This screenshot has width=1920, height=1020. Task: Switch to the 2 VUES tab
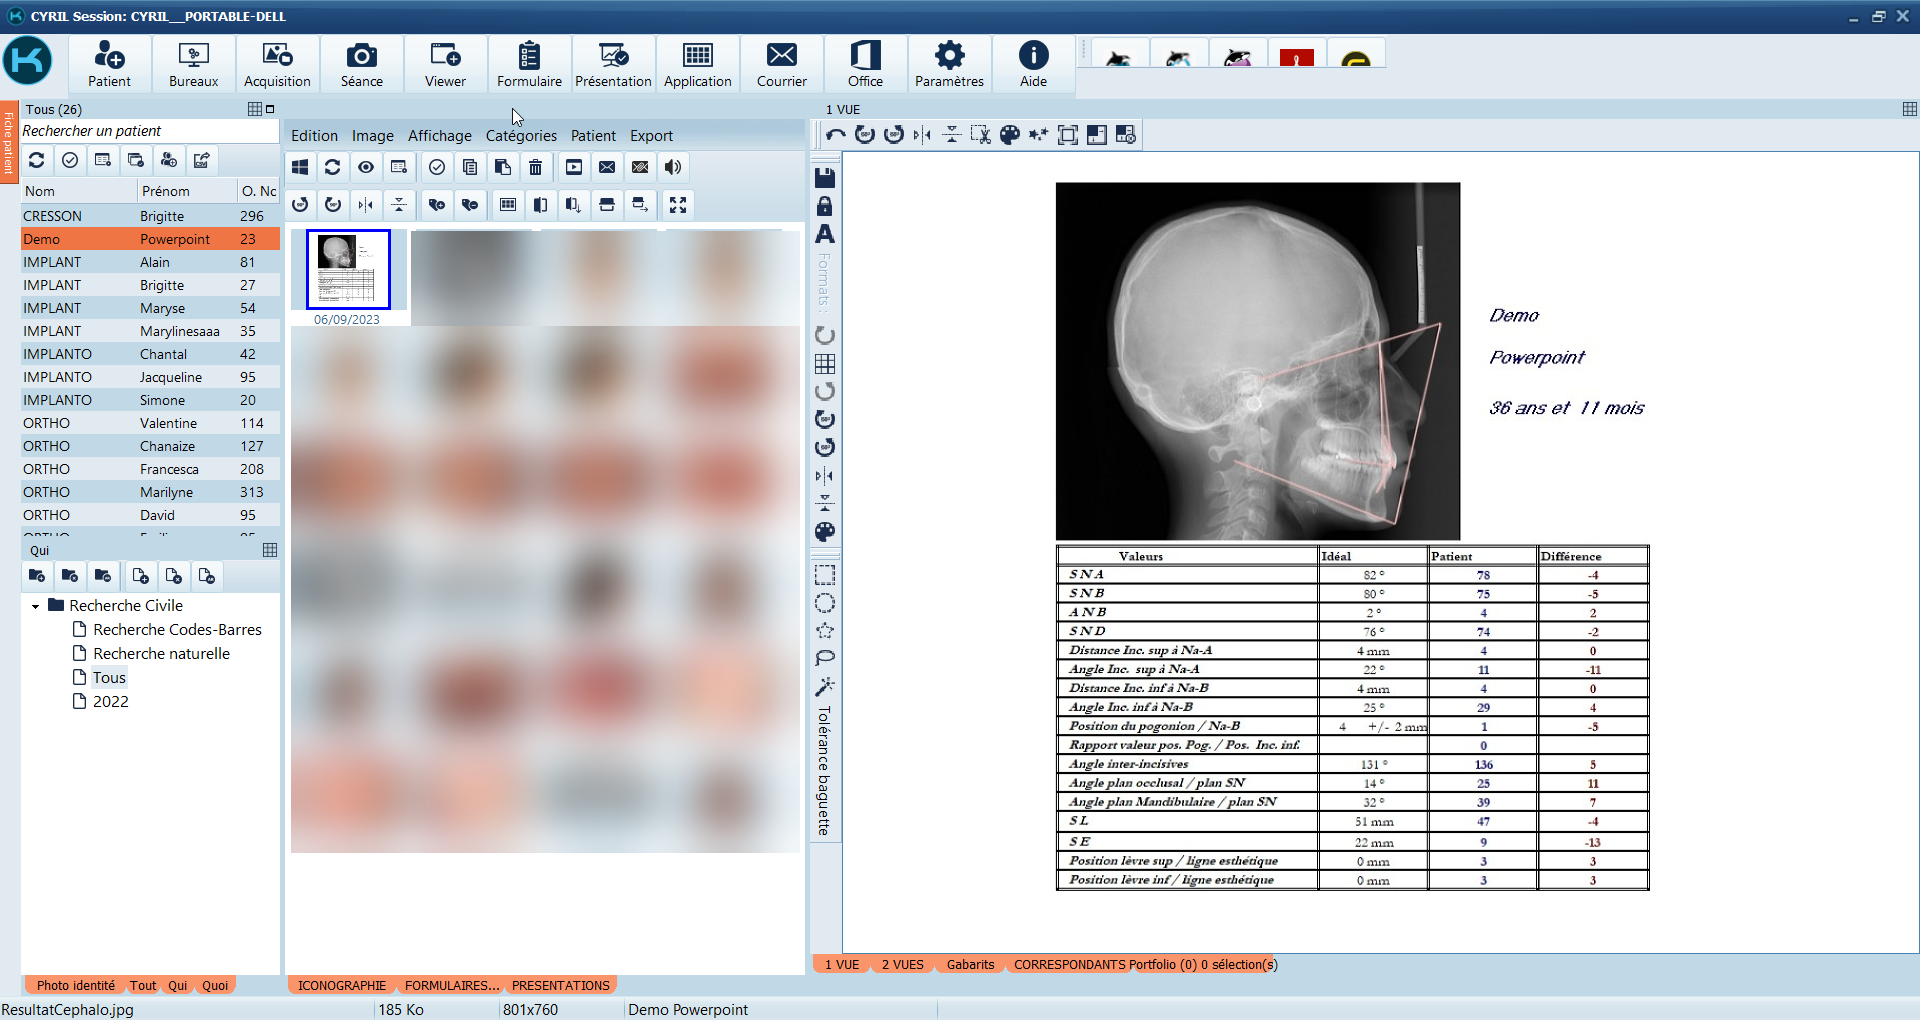click(902, 964)
